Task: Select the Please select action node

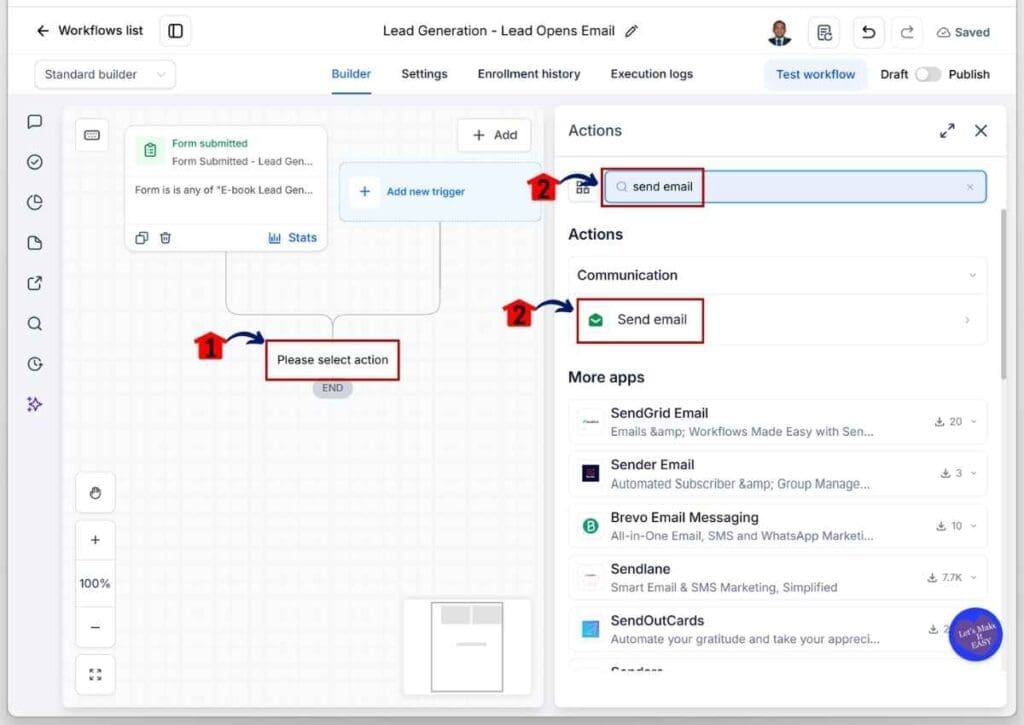Action: (332, 360)
